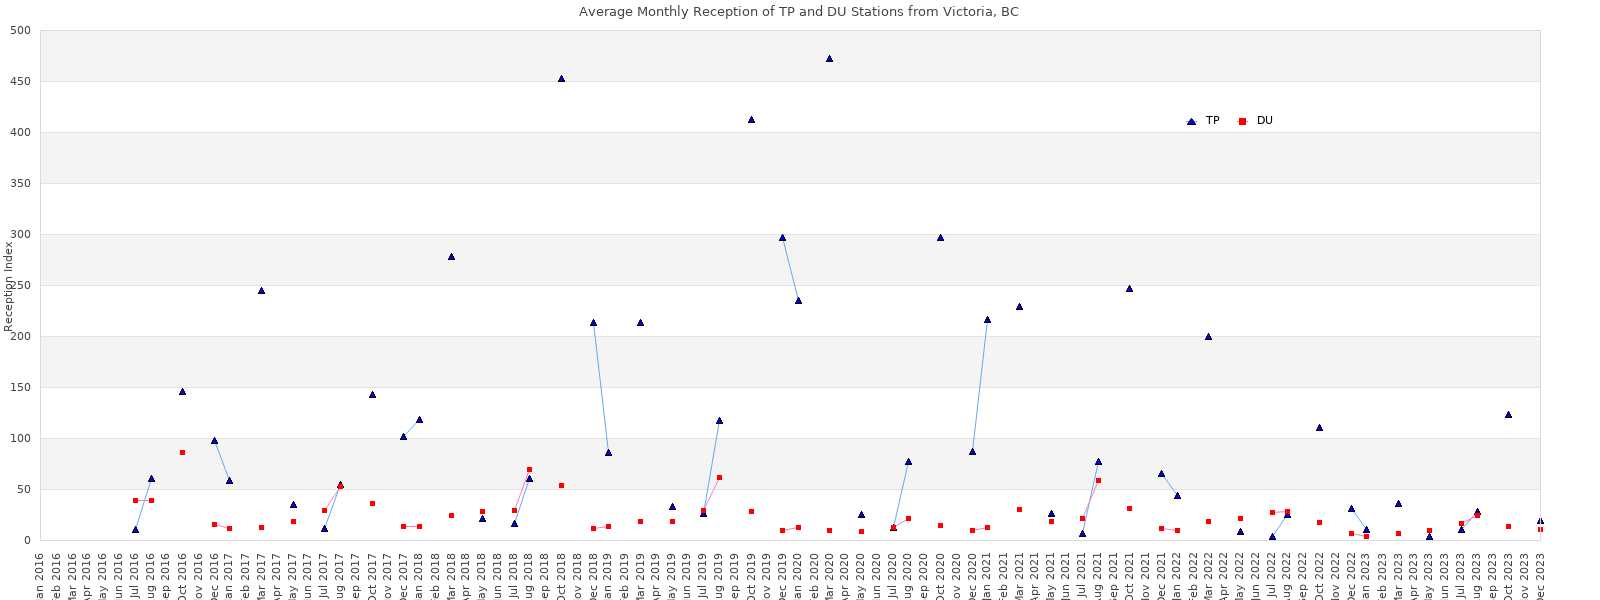Select the TP marker for Mar 2018
Viewport: 1600px width, 600px height.
[x=451, y=257]
